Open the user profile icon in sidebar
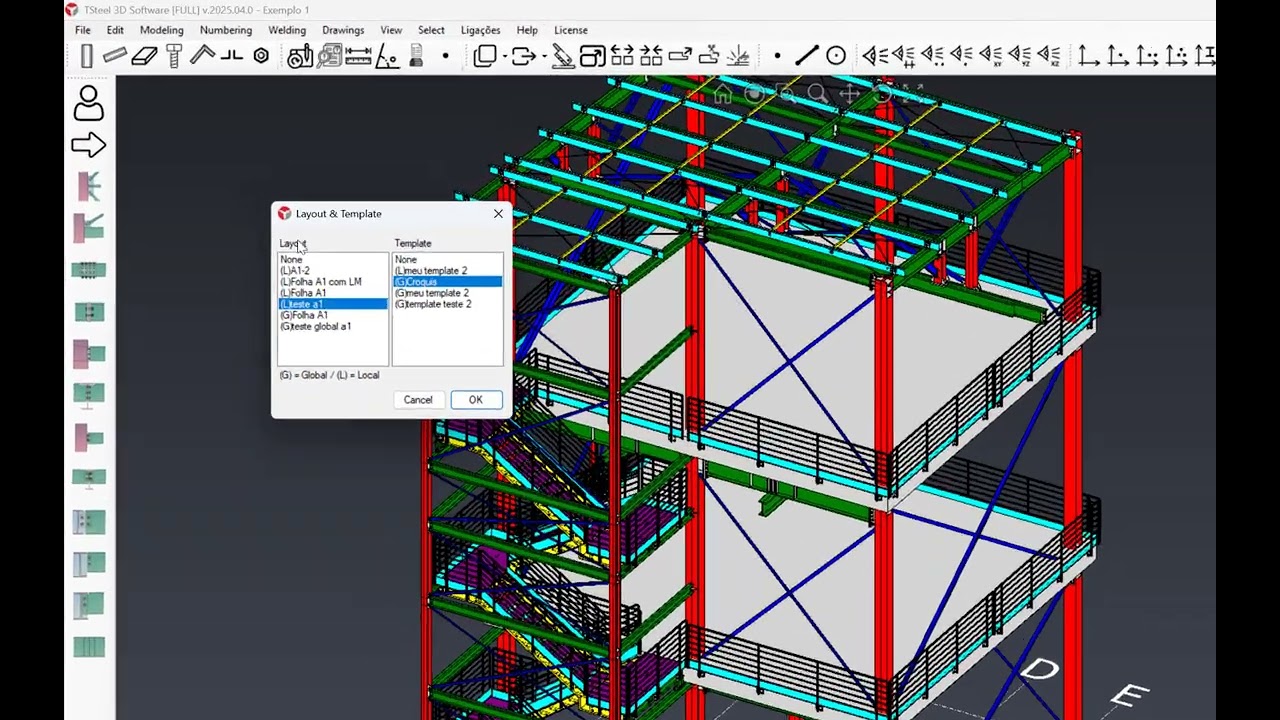The image size is (1280, 720). [89, 103]
